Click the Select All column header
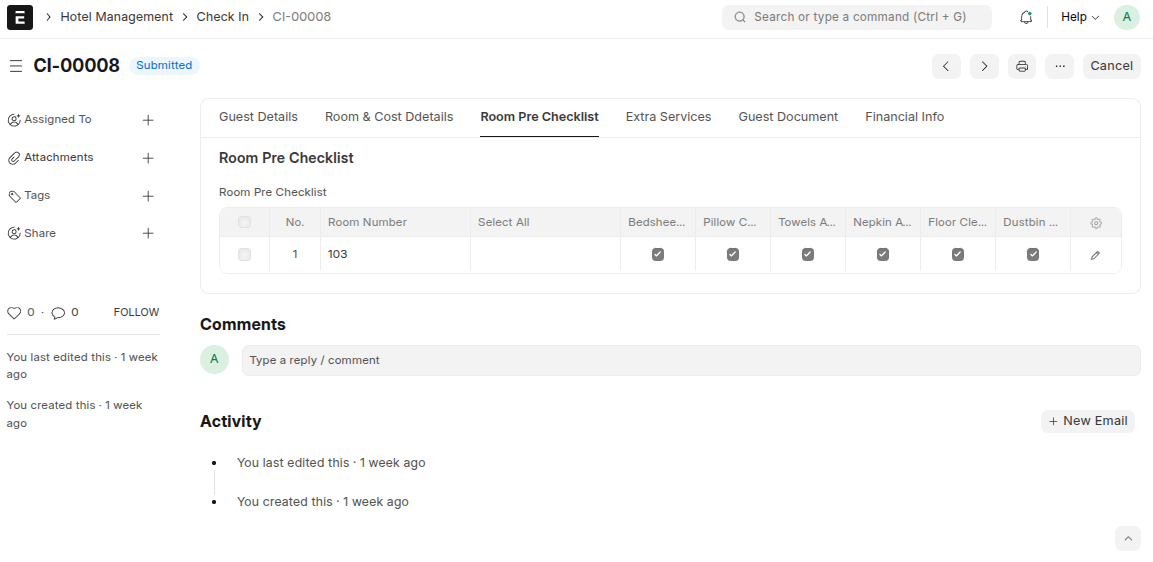 coord(545,222)
